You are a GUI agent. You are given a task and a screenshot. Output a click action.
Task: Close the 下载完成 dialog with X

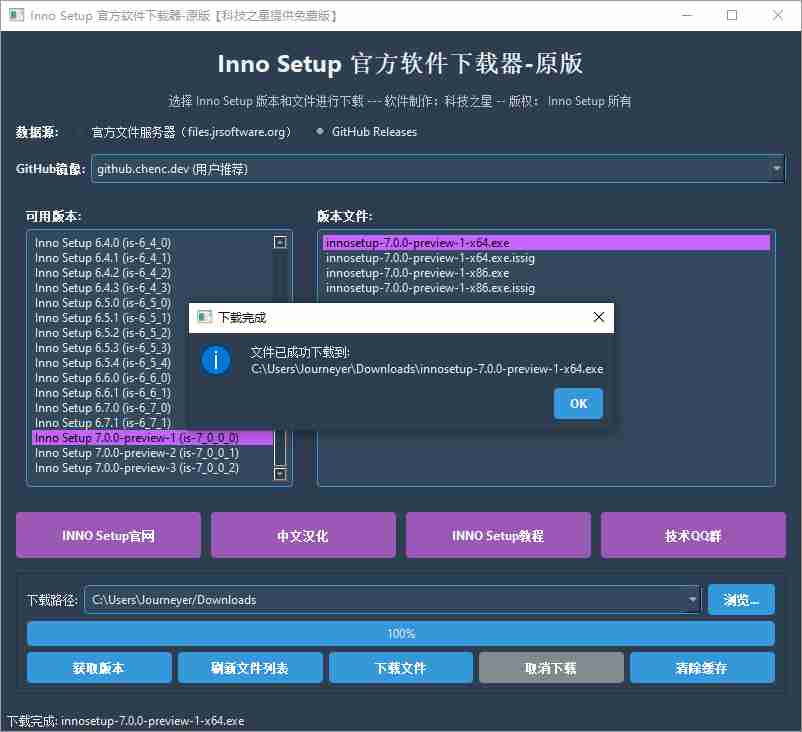coord(598,317)
